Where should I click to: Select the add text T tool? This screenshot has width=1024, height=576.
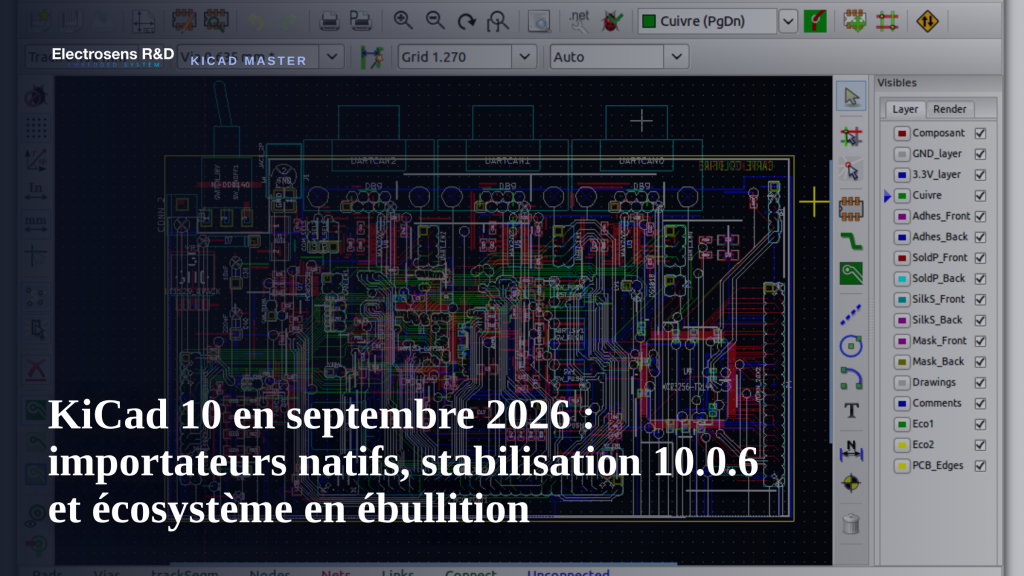tap(851, 411)
